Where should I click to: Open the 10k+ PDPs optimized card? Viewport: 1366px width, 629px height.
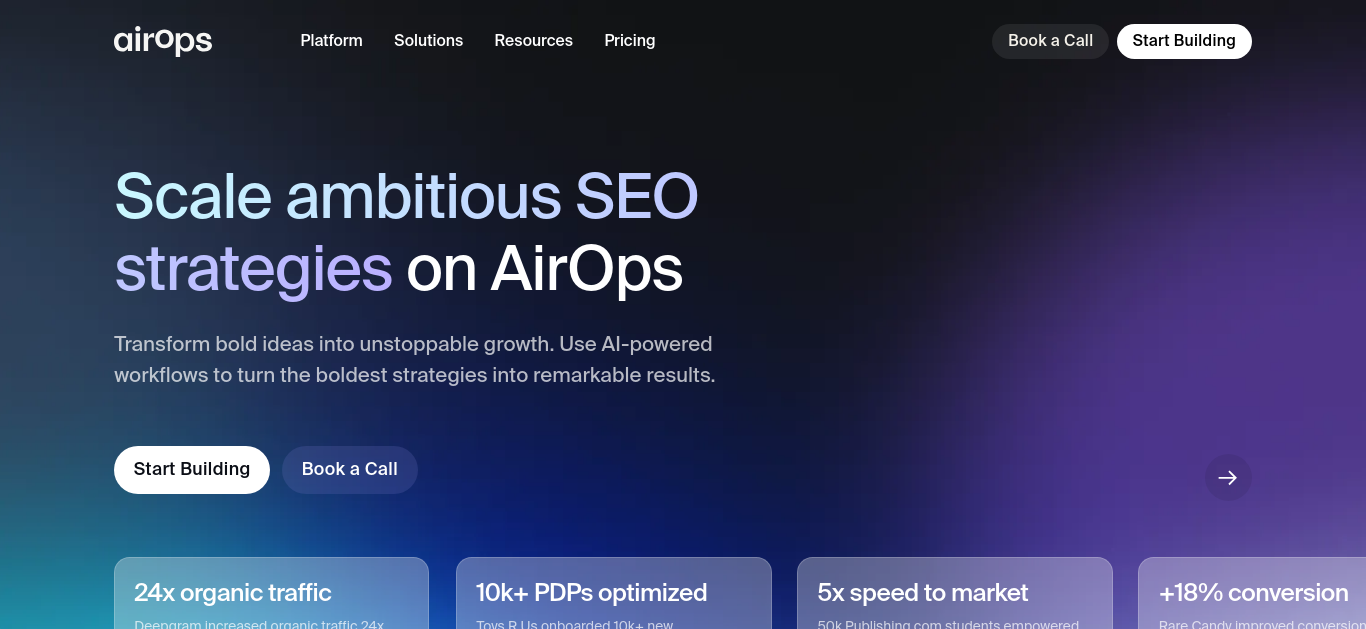(x=614, y=594)
